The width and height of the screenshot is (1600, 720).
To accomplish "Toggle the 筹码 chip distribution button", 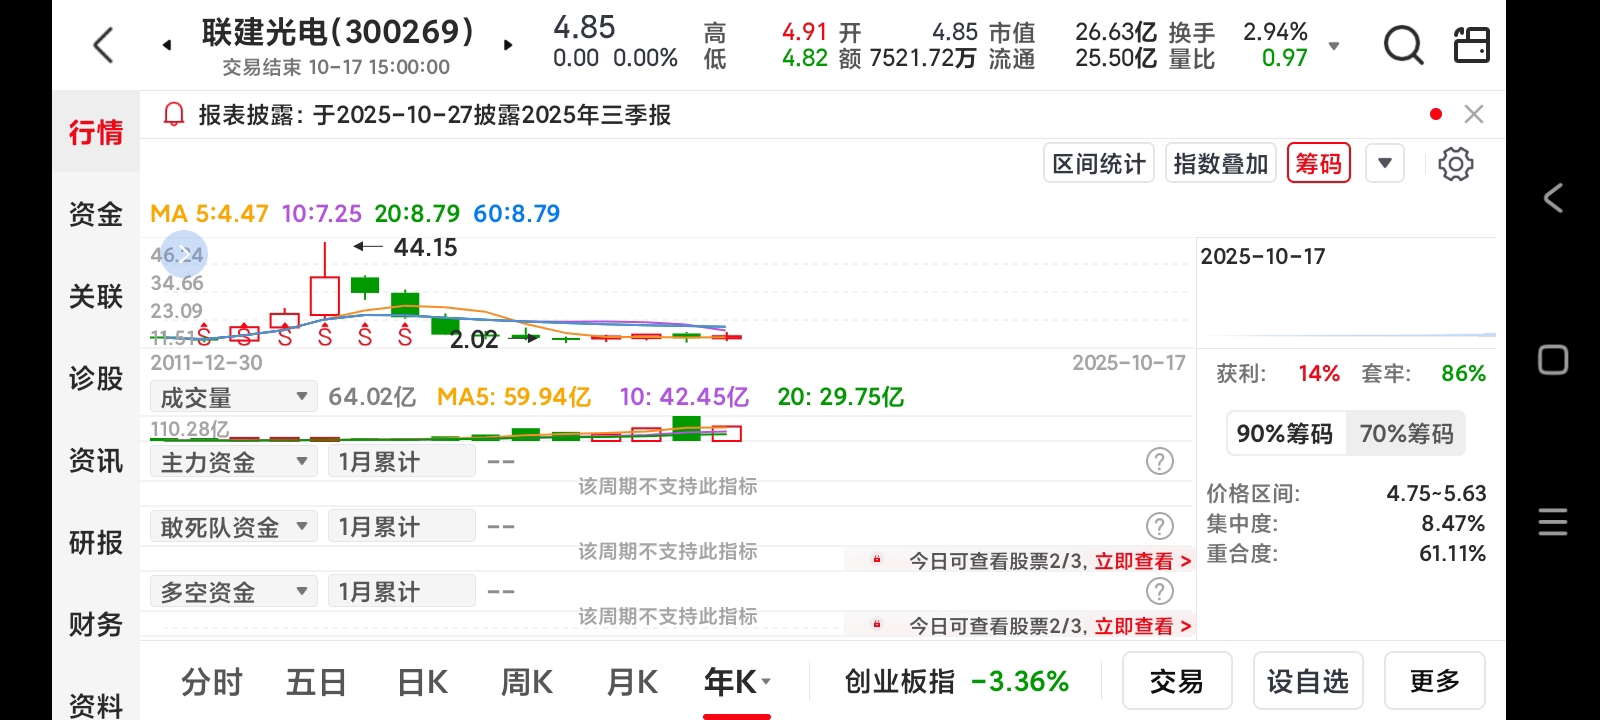I will 1319,163.
